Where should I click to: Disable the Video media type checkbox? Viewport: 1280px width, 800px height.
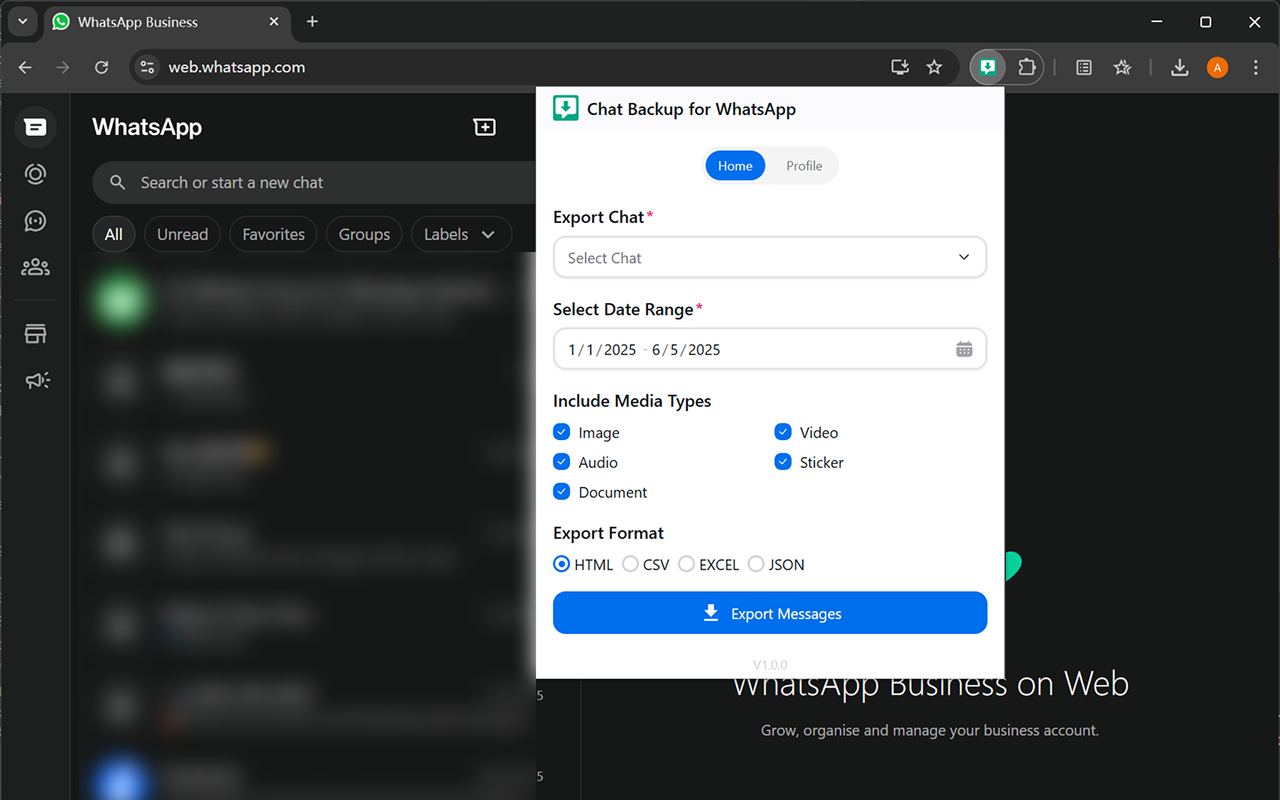[x=783, y=432]
